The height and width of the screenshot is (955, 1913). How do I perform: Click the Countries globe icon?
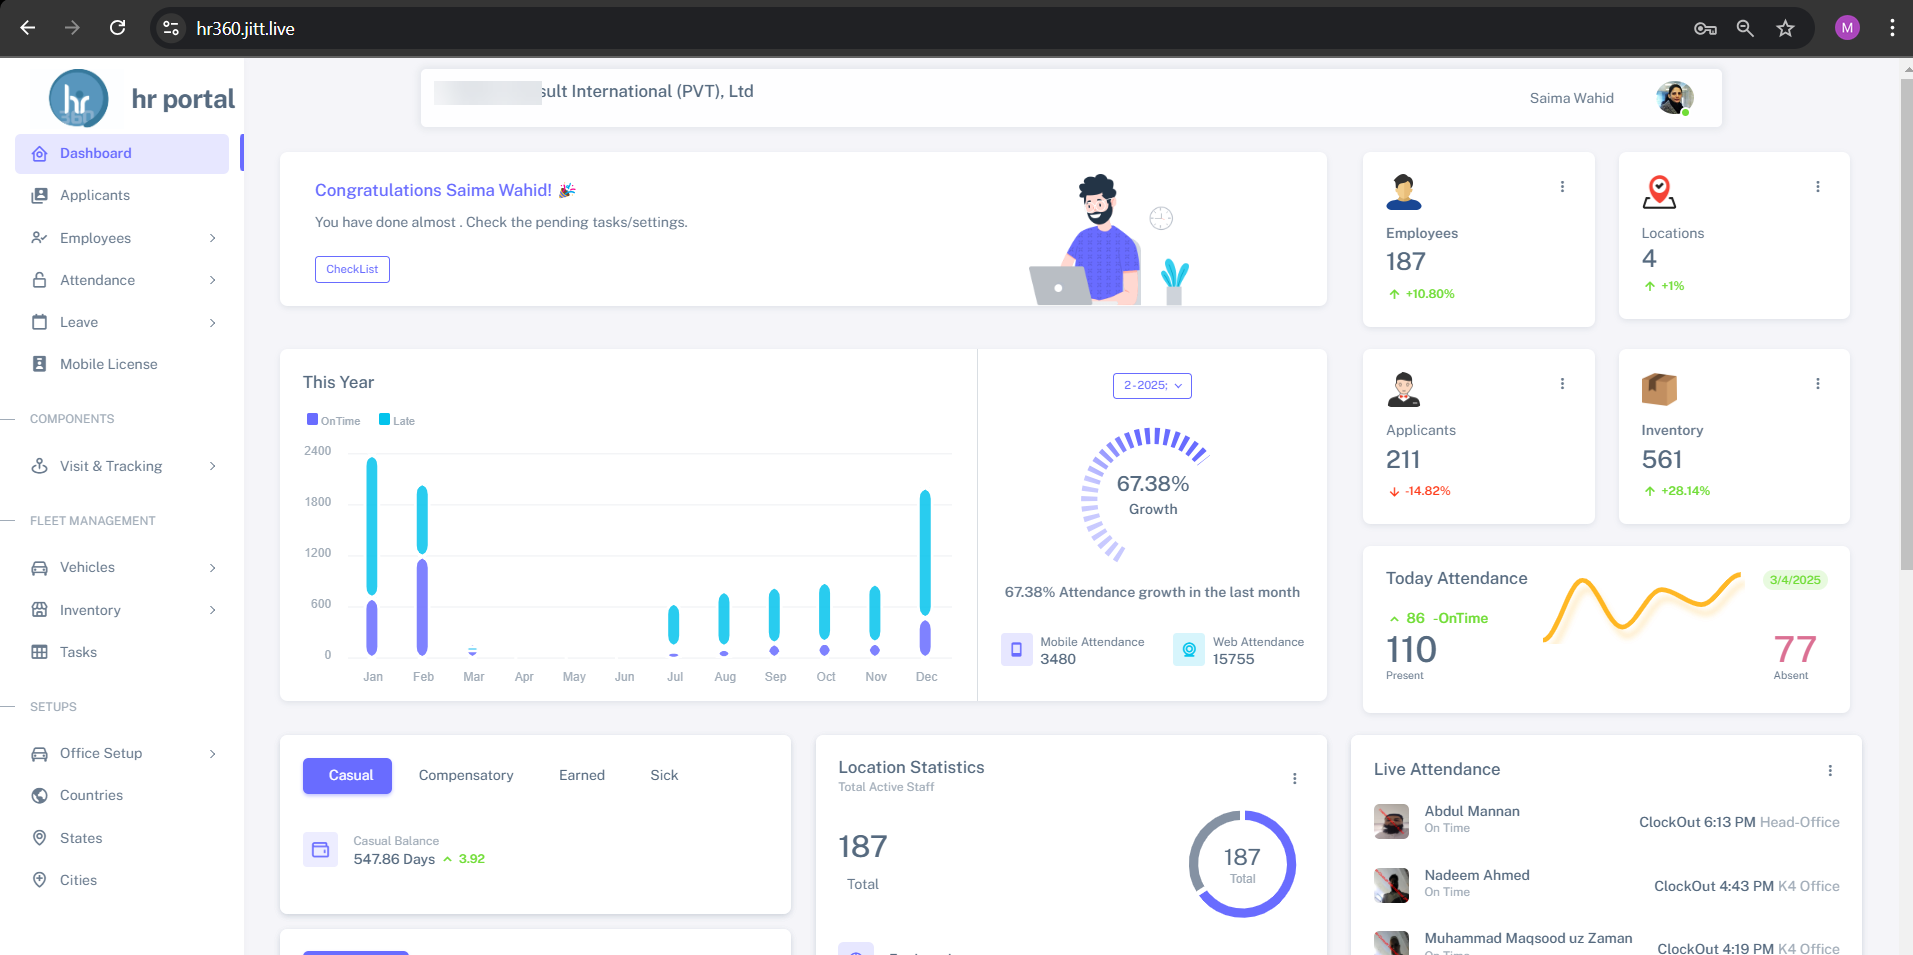[39, 795]
